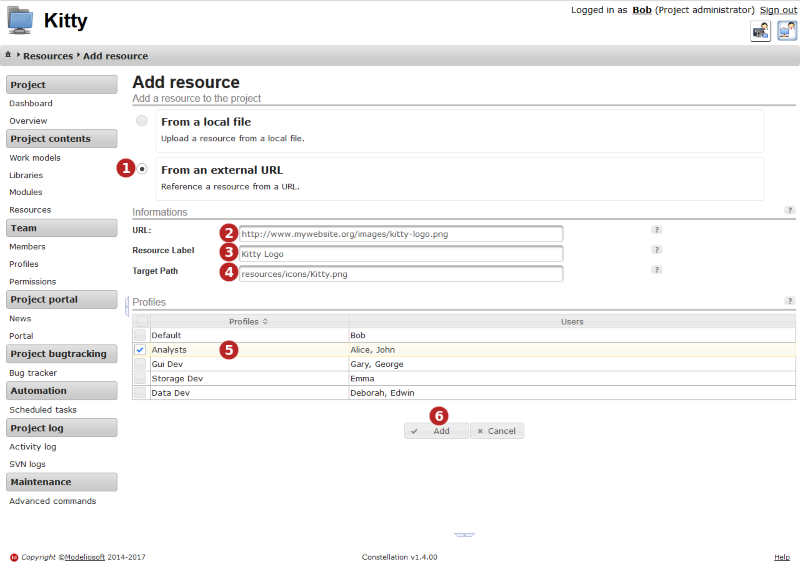Collapse the left sidebar handle
Image resolution: width=800 pixels, height=564 pixels.
tap(127, 306)
